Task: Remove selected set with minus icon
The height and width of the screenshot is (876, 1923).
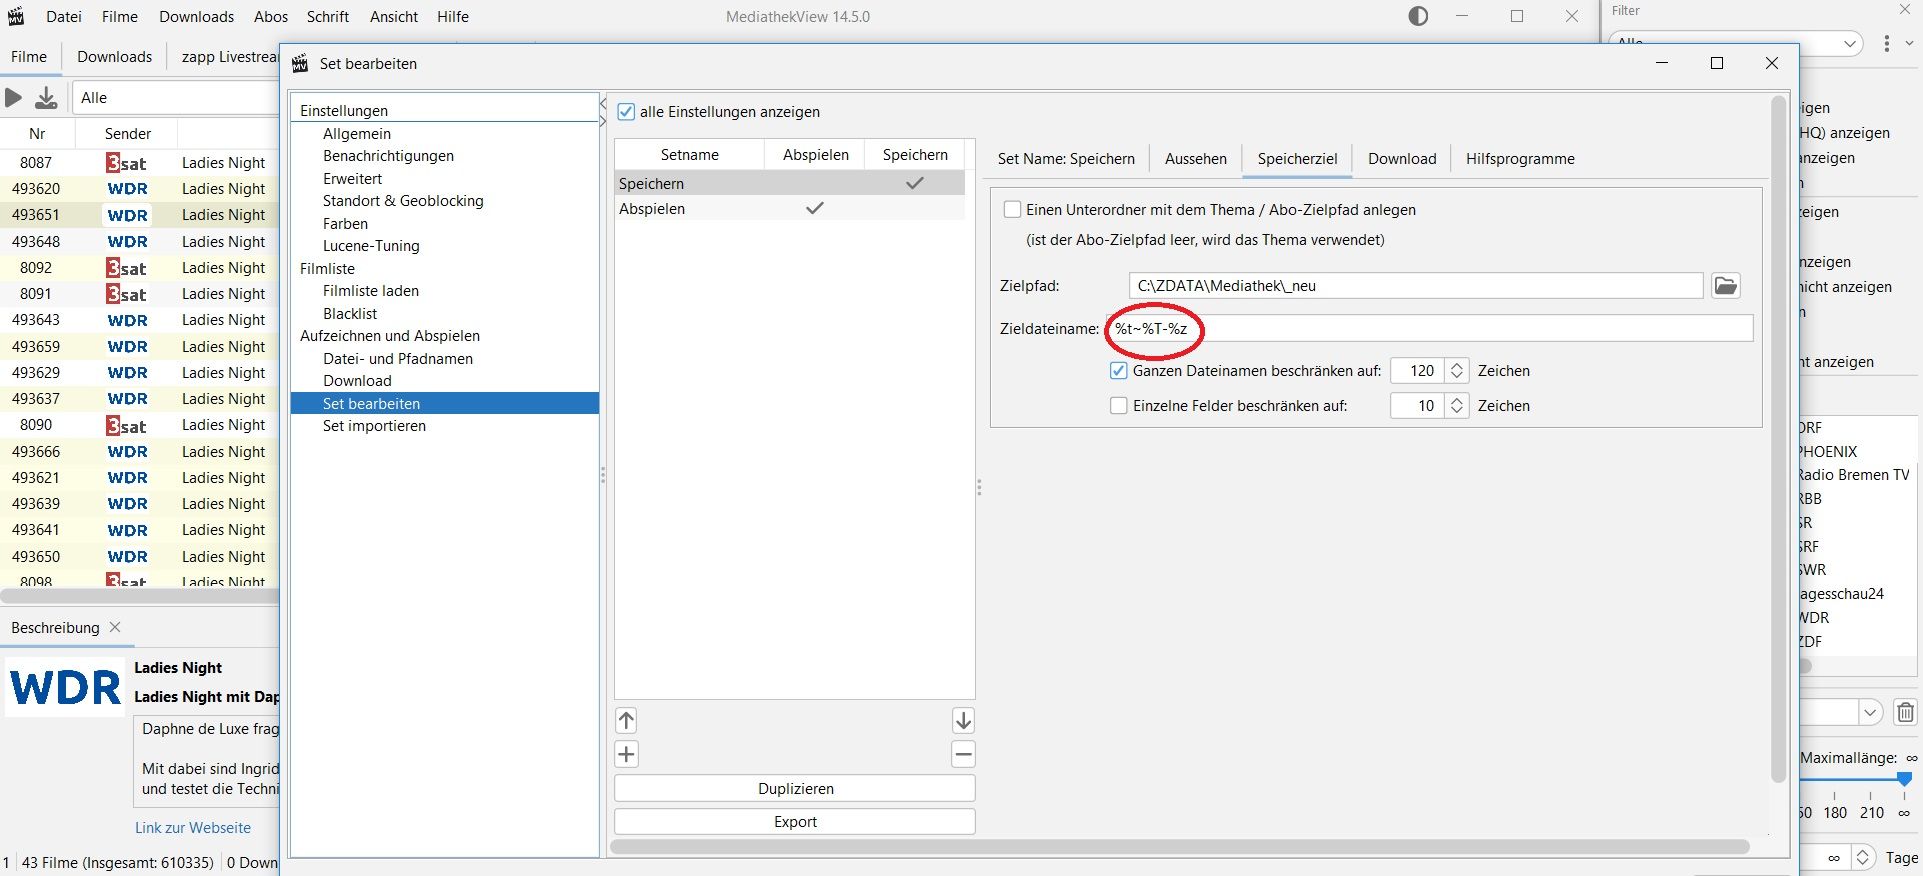Action: pyautogui.click(x=963, y=755)
